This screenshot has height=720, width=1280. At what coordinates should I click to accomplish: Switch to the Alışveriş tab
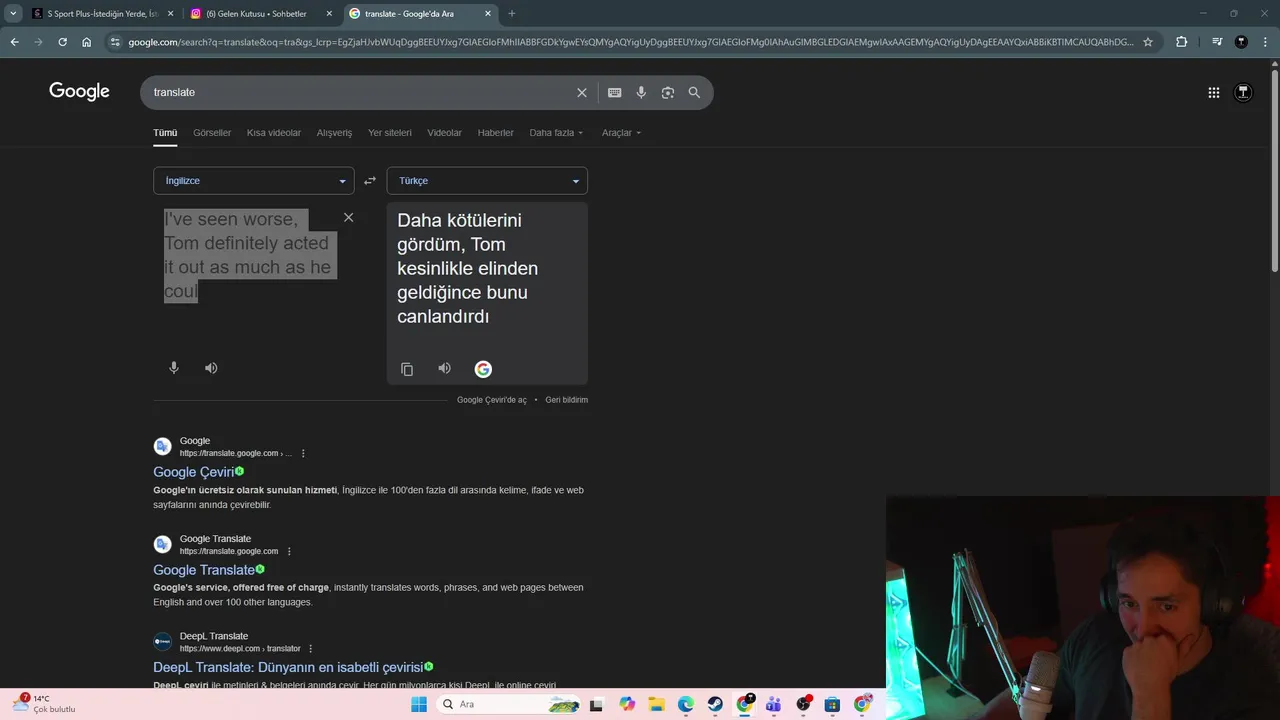click(x=334, y=133)
